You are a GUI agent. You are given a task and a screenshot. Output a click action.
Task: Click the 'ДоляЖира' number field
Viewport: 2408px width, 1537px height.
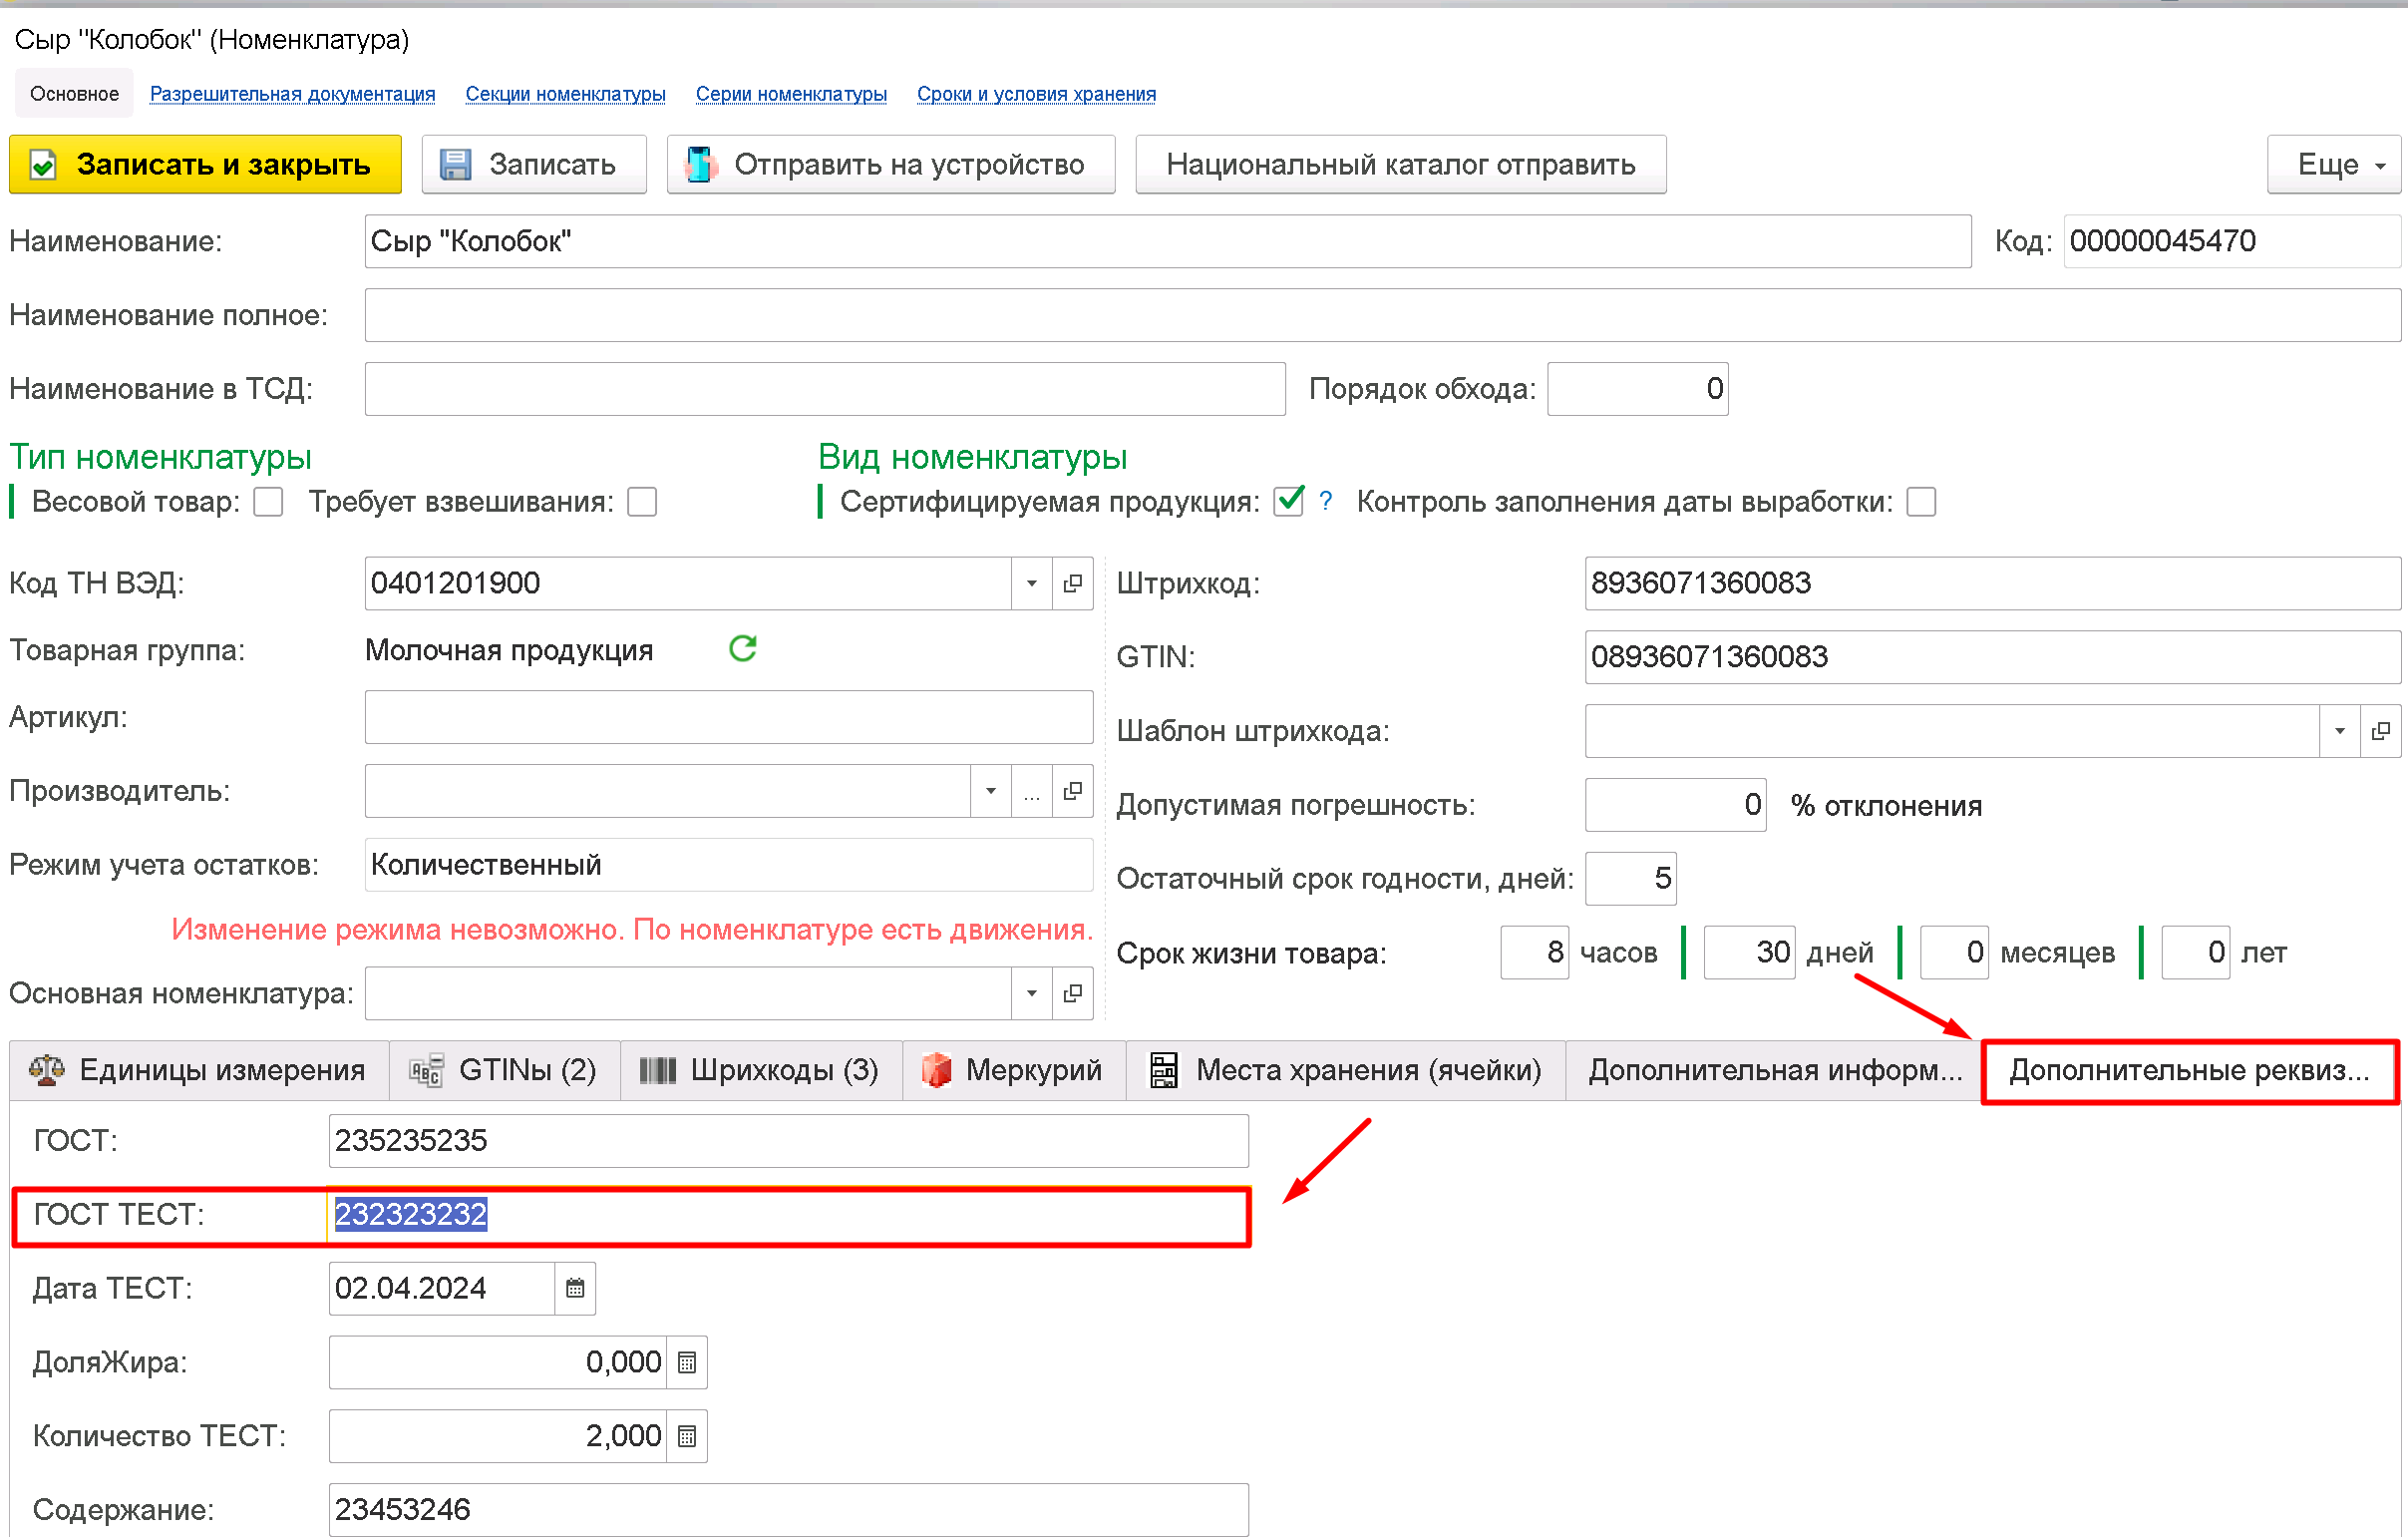tap(498, 1362)
